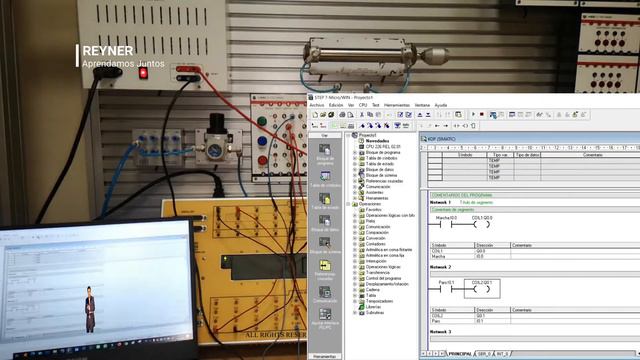Open the Ayuda menu

pos(441,105)
